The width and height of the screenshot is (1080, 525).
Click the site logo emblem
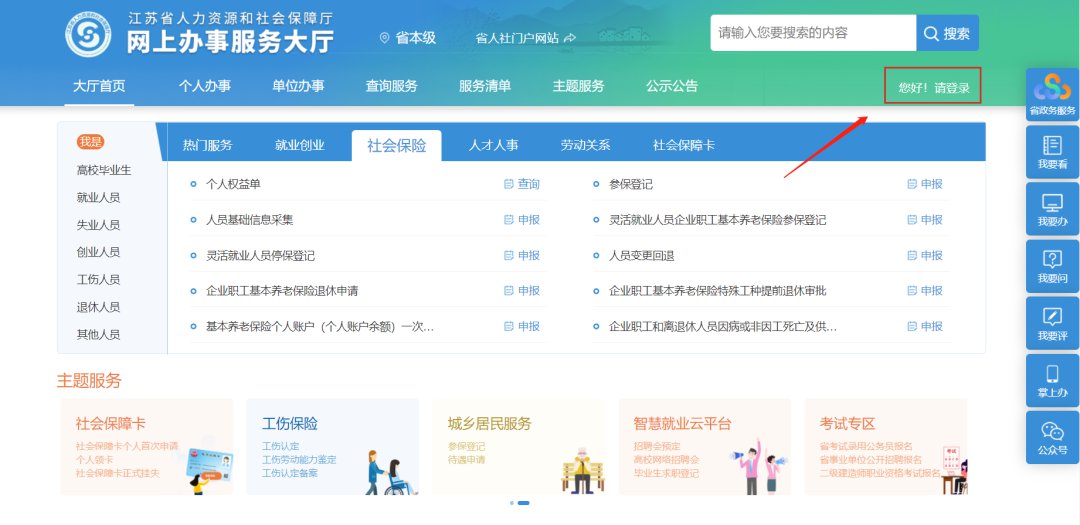[89, 35]
